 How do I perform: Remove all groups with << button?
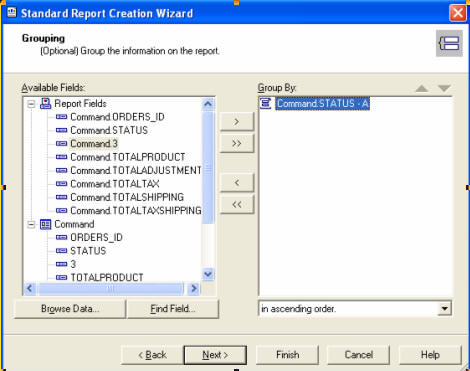[x=237, y=204]
